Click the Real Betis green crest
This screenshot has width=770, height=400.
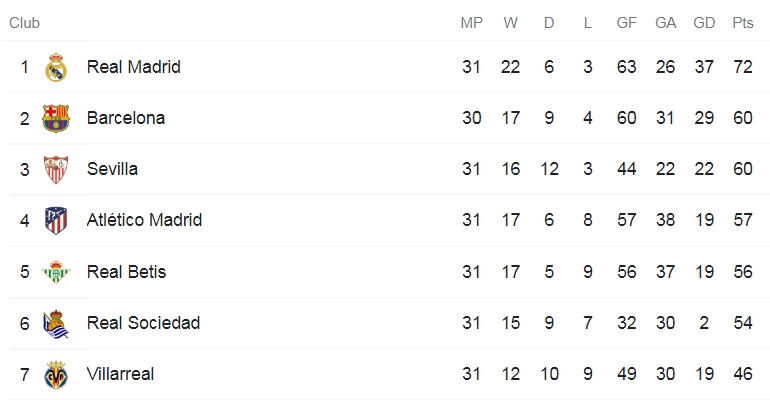point(56,271)
